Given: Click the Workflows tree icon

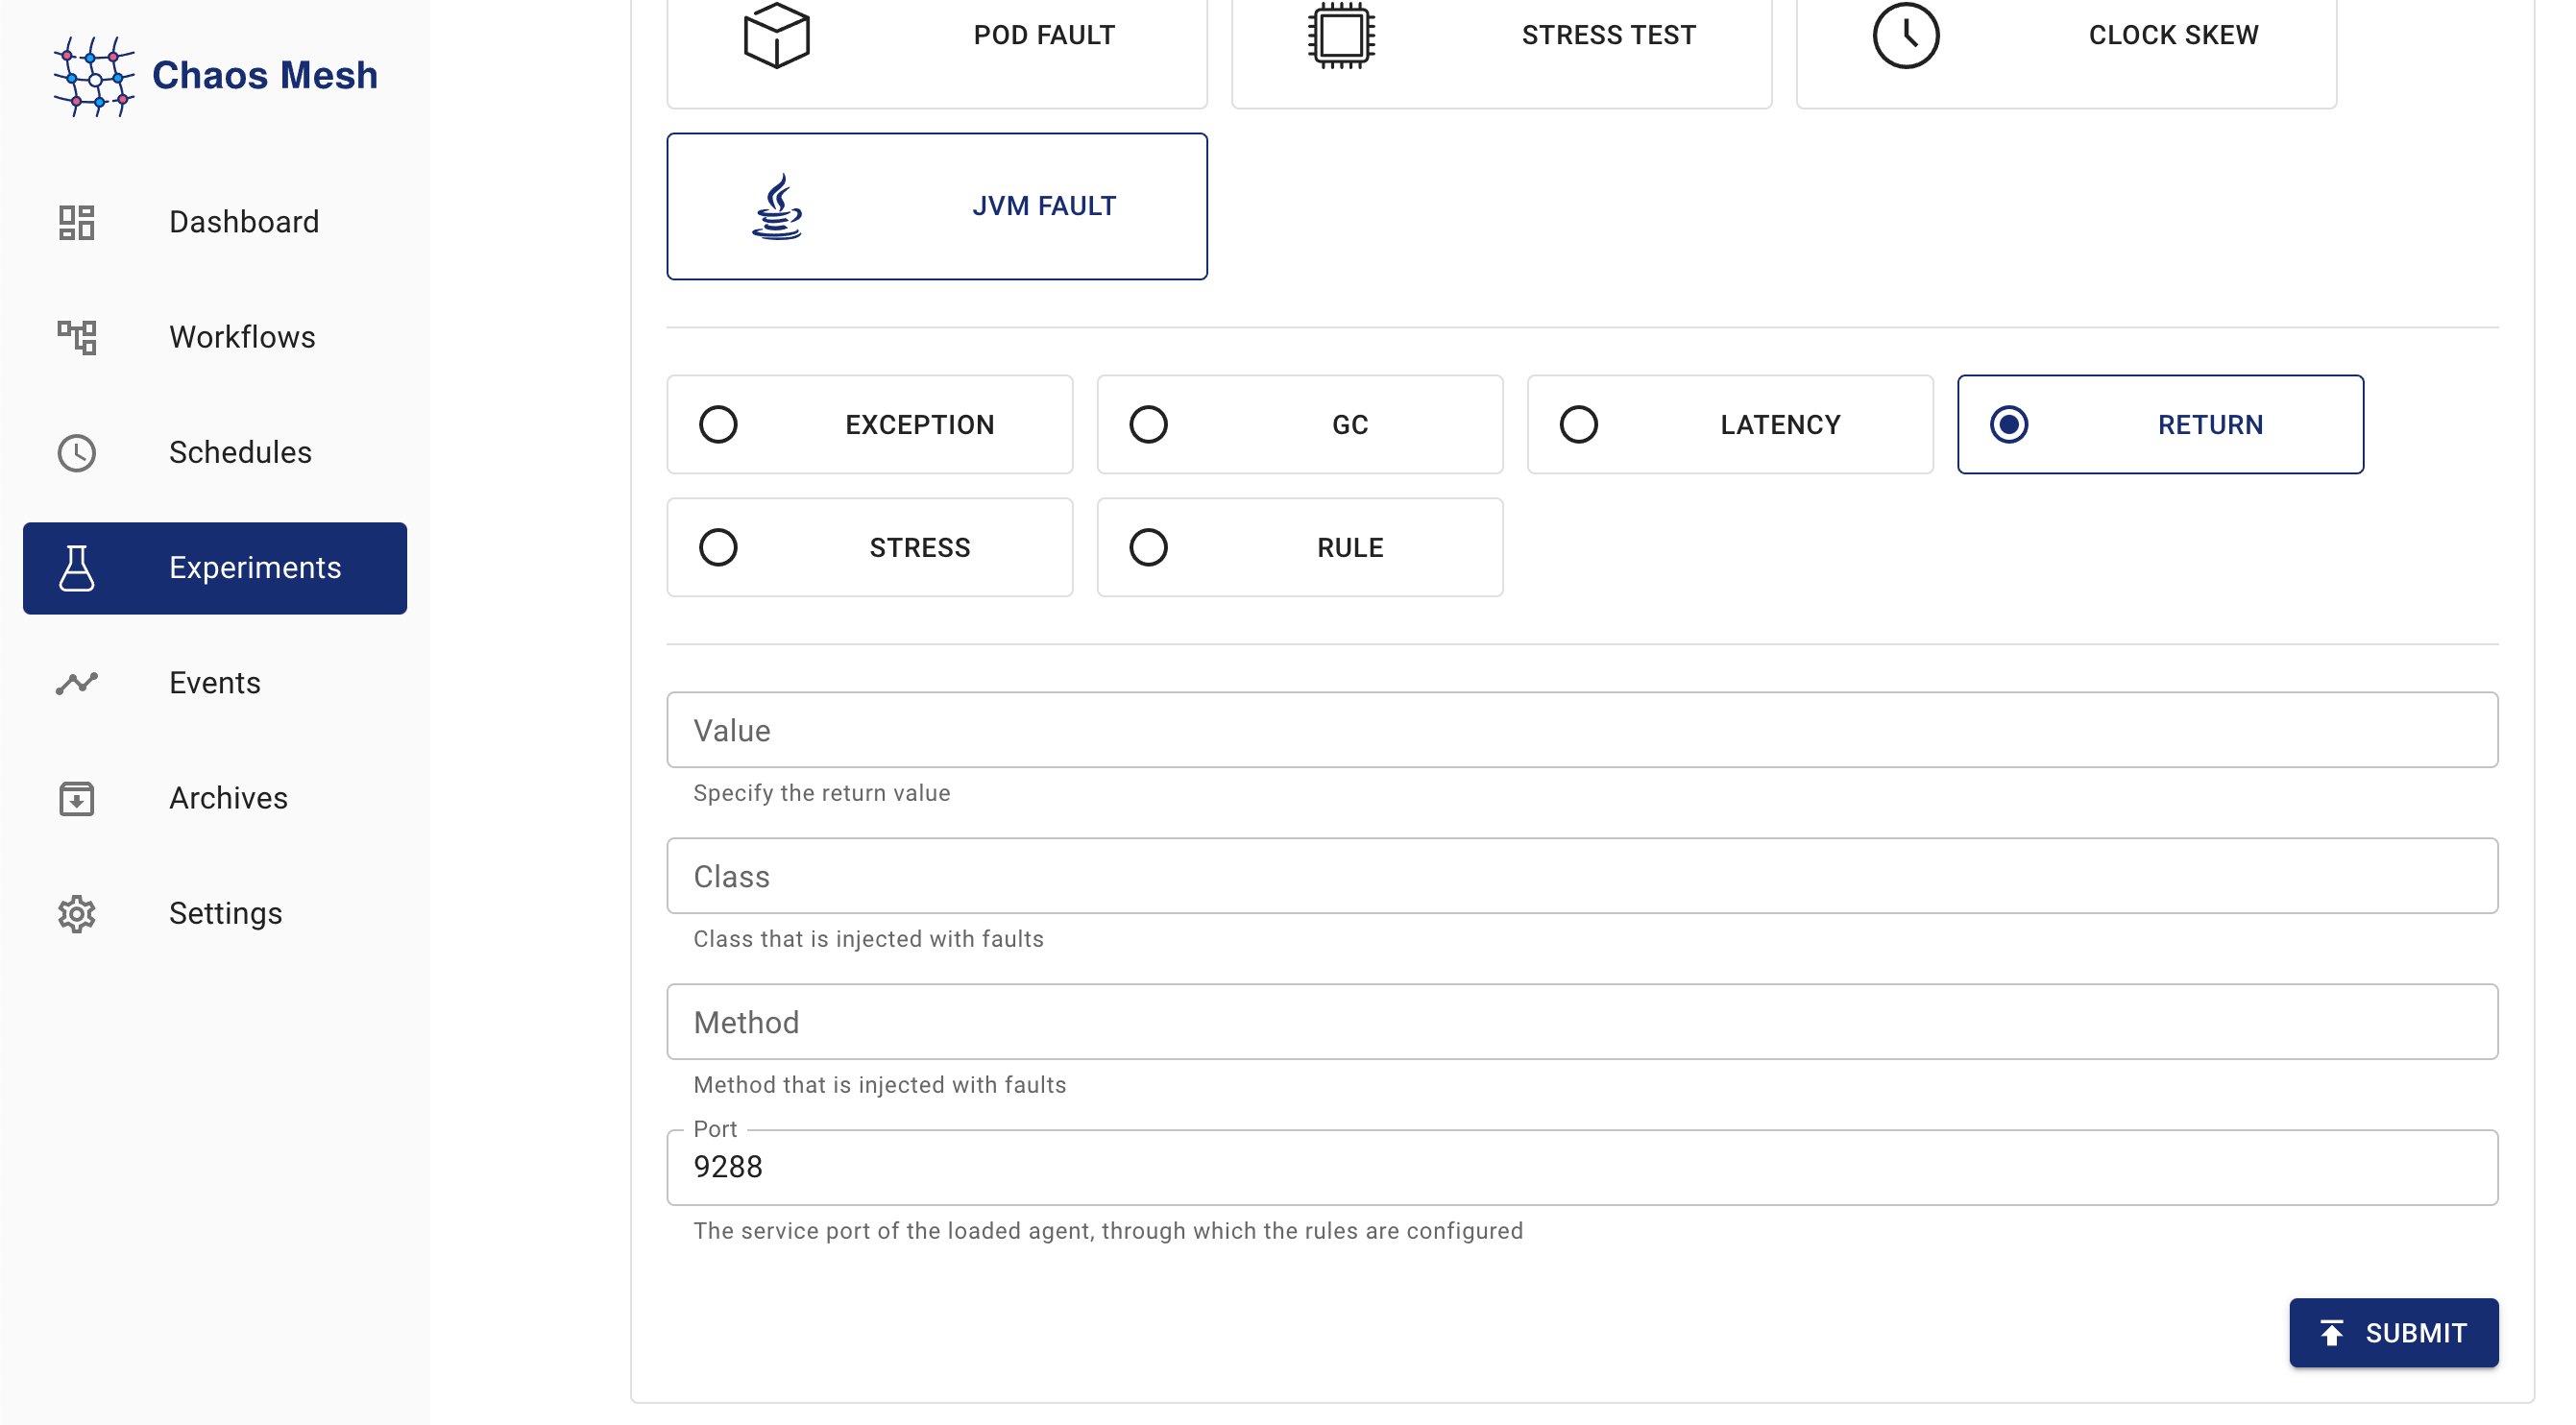Looking at the screenshot, I should tap(76, 337).
